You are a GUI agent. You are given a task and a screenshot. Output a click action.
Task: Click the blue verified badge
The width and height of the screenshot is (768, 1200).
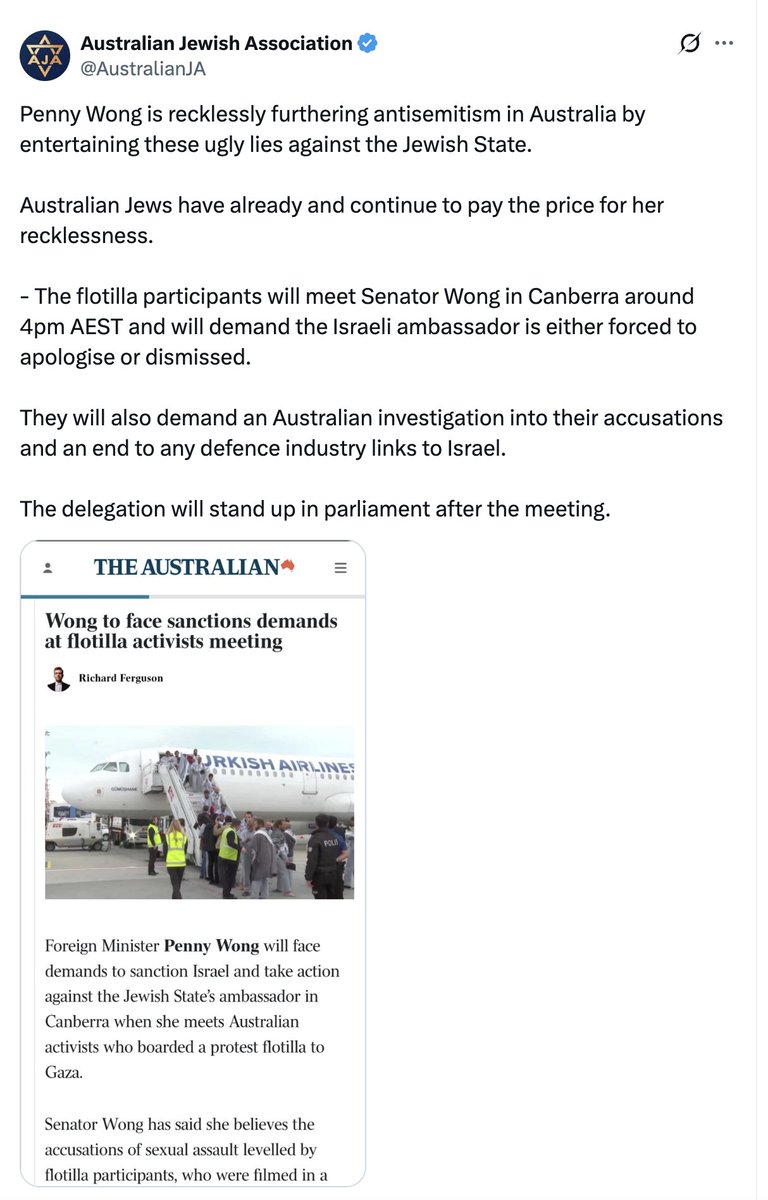[x=367, y=43]
